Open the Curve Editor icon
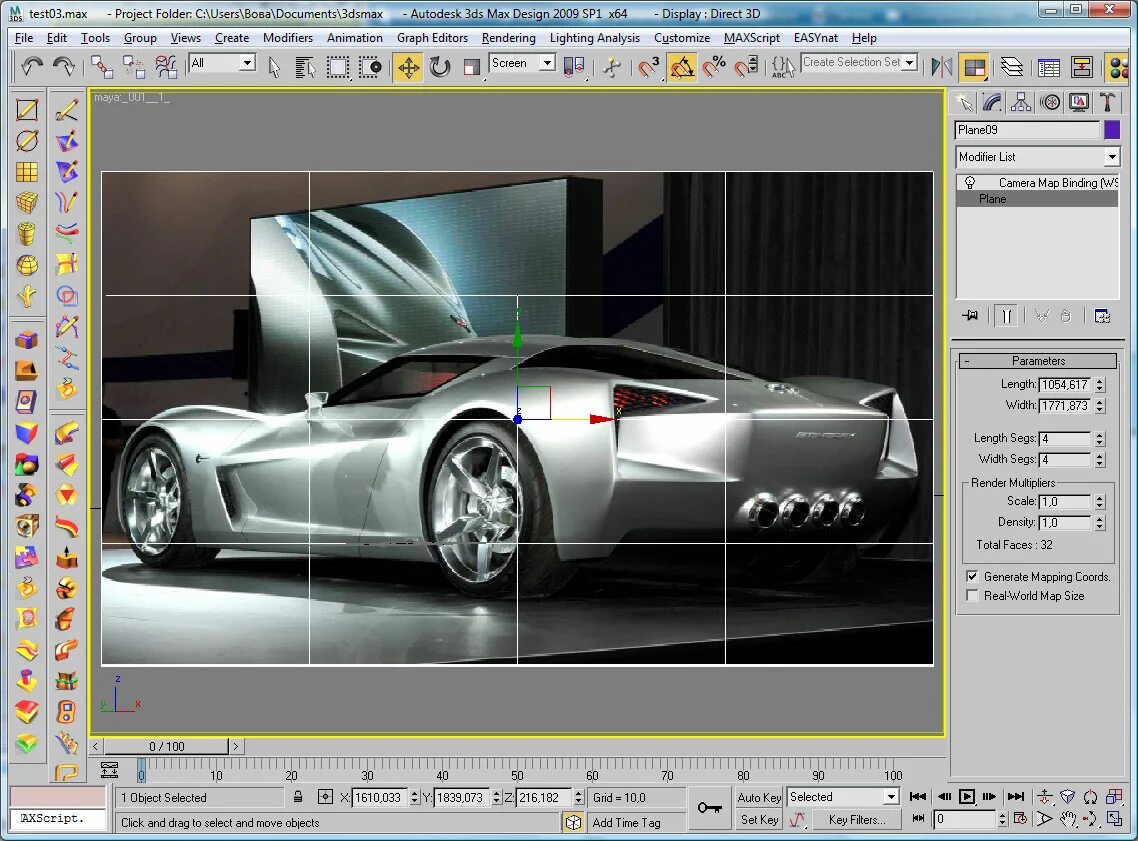The width and height of the screenshot is (1138, 841). pos(1049,67)
